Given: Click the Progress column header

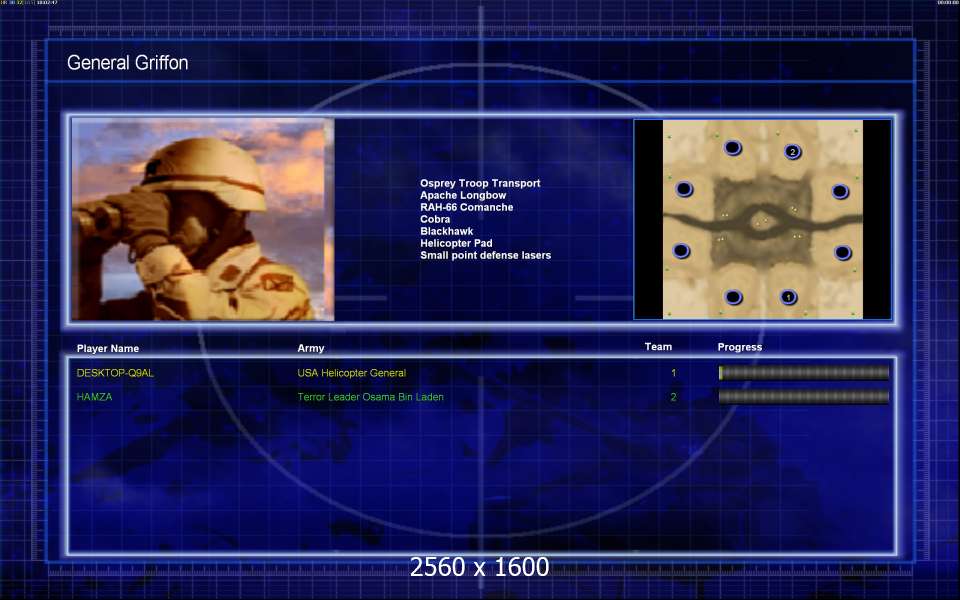Looking at the screenshot, I should (x=740, y=347).
